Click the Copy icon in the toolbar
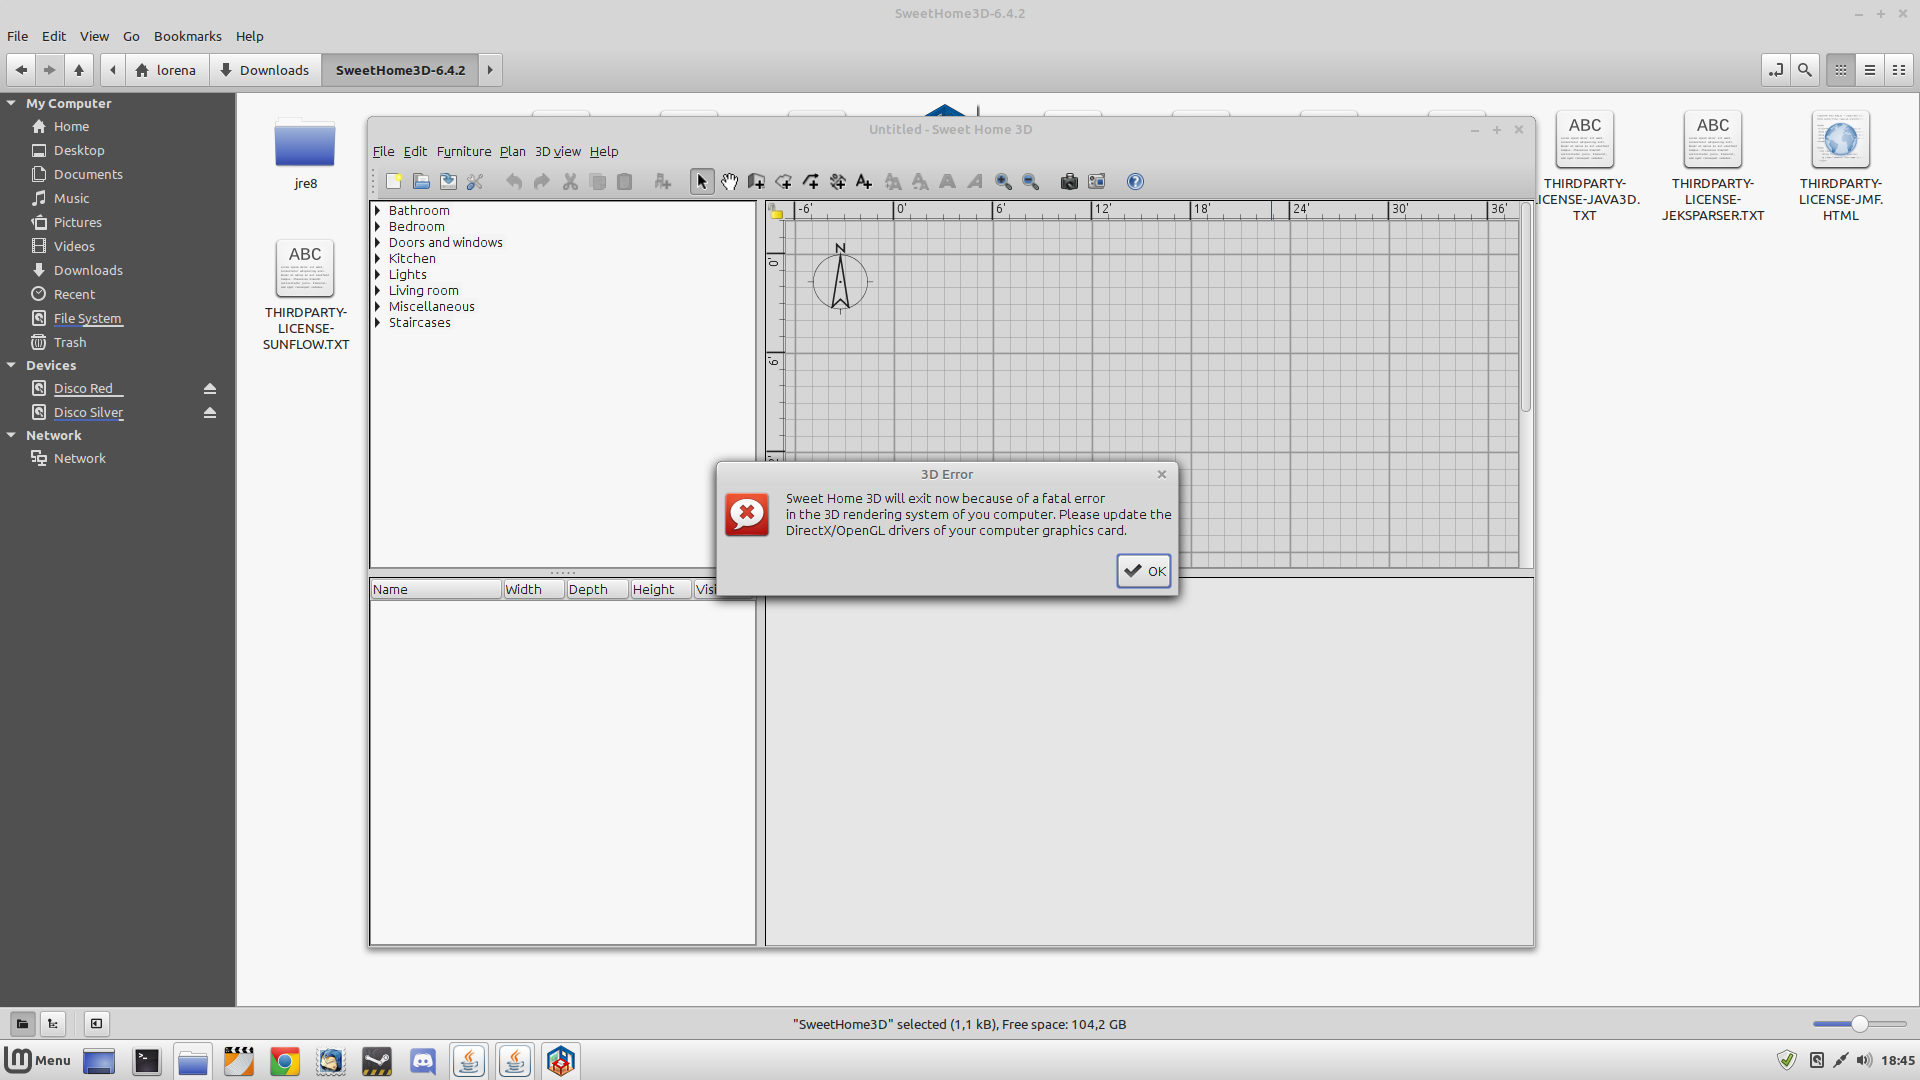The image size is (1920, 1080). [x=597, y=181]
